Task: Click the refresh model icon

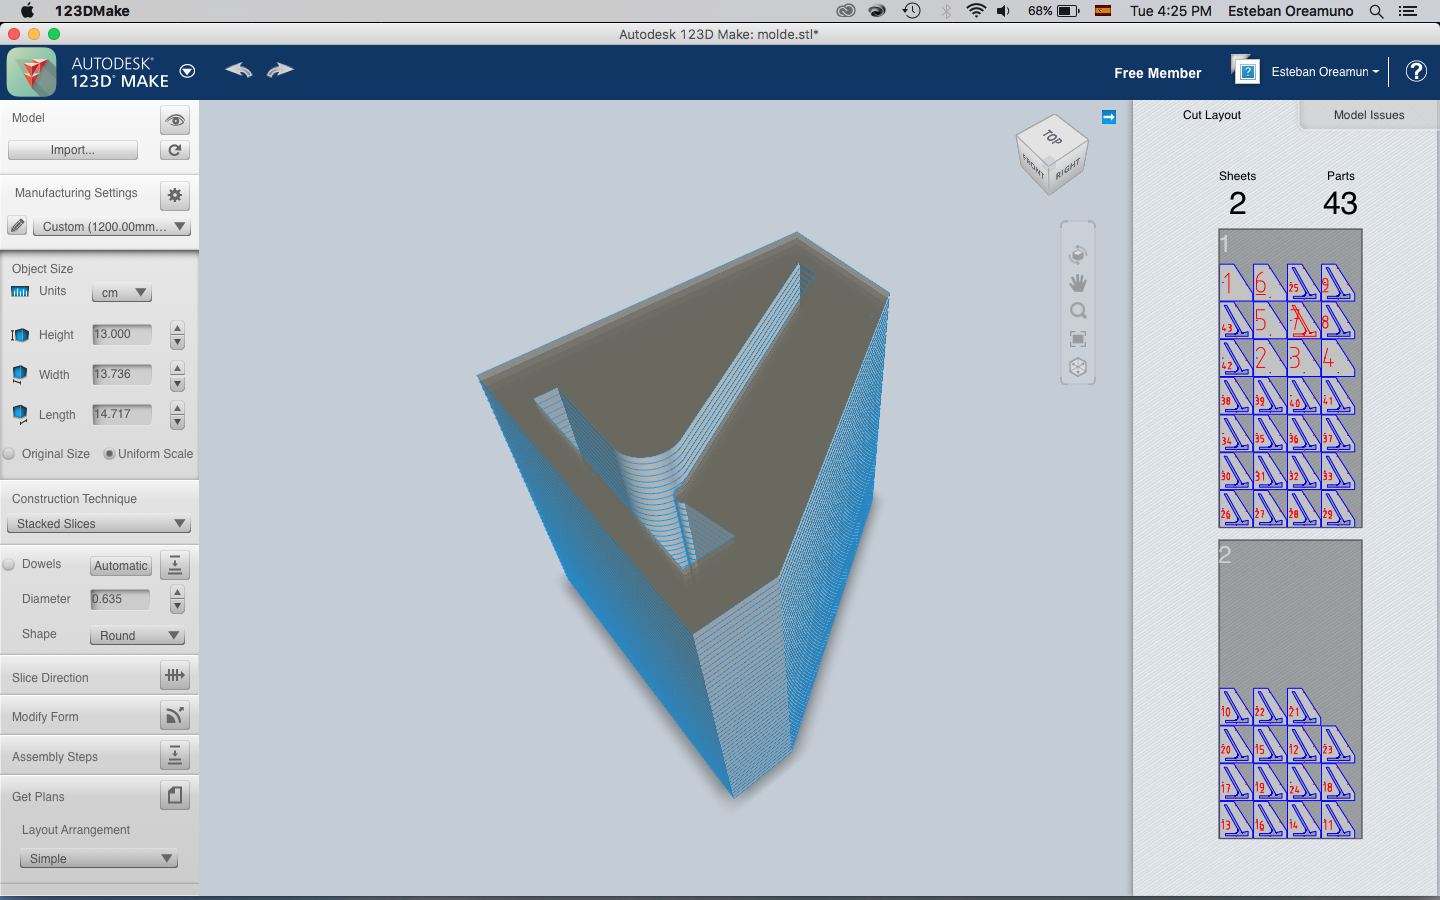Action: point(175,150)
